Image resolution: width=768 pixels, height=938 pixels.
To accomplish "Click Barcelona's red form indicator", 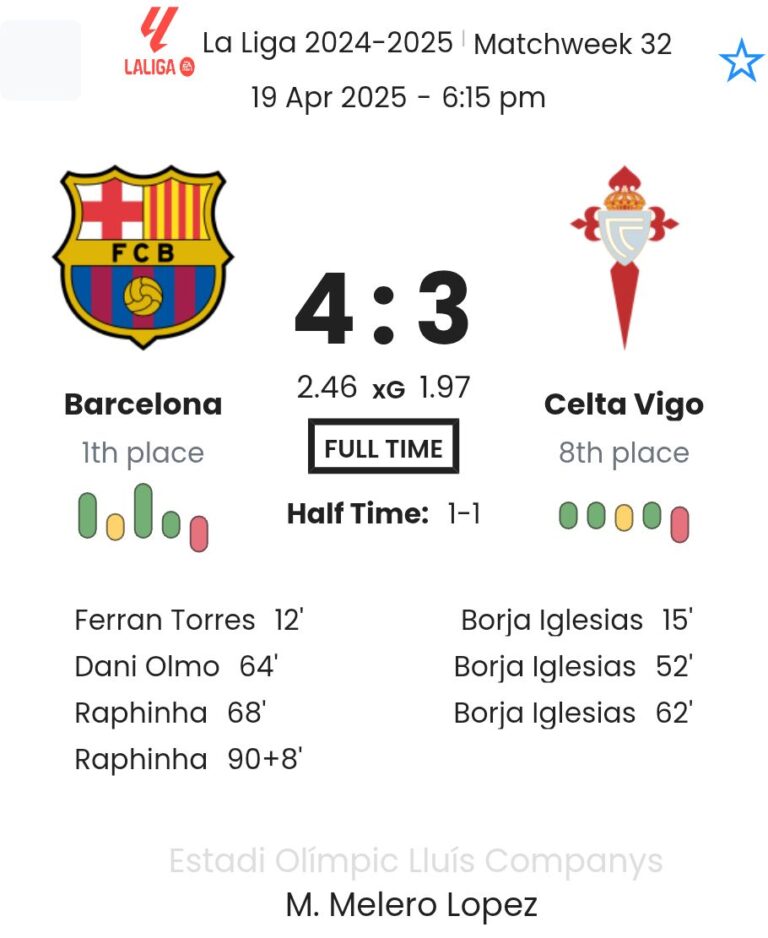I will (x=199, y=533).
